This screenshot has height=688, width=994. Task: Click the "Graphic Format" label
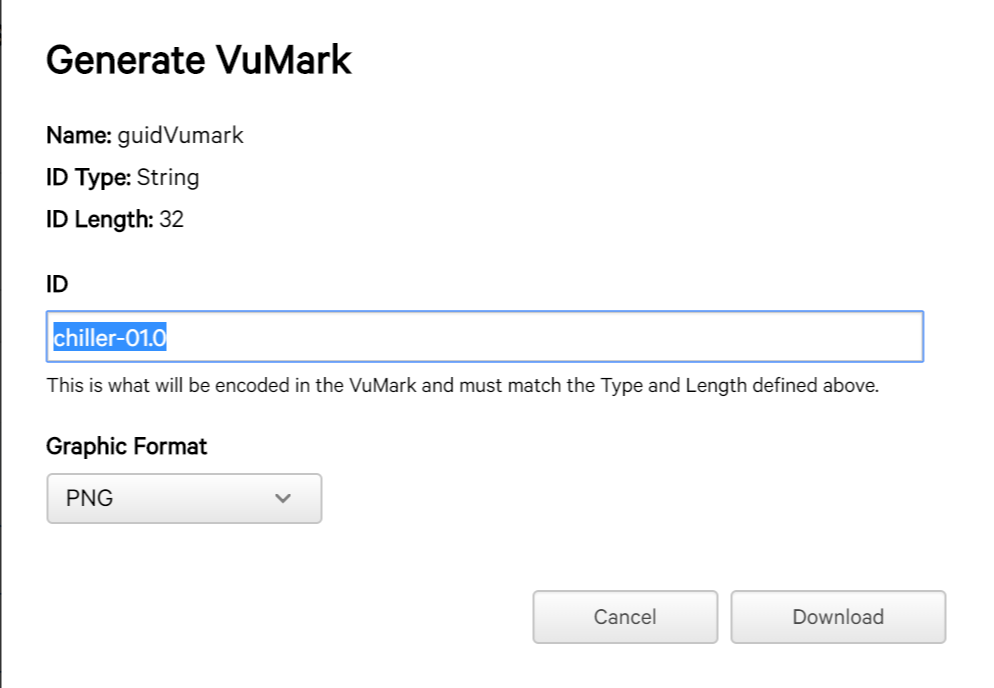coord(127,446)
